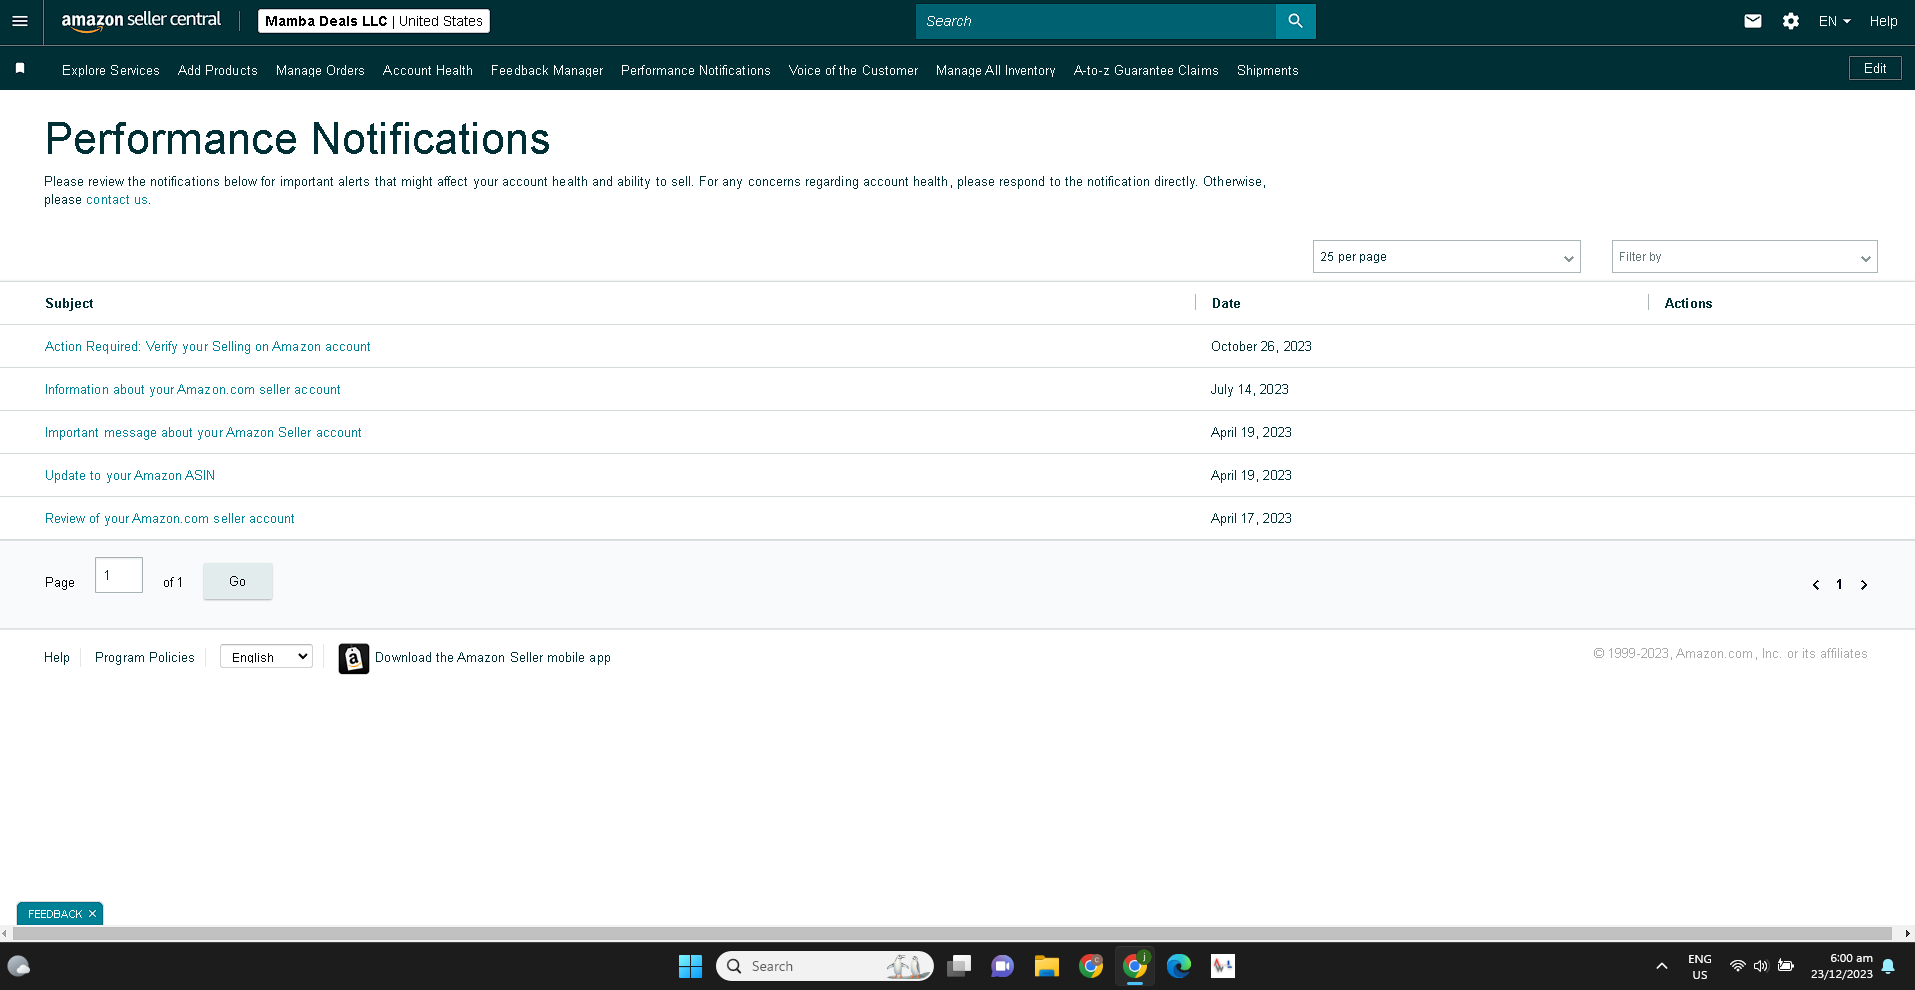
Task: Click the horizontal scrollbar at page bottom
Action: (952, 933)
